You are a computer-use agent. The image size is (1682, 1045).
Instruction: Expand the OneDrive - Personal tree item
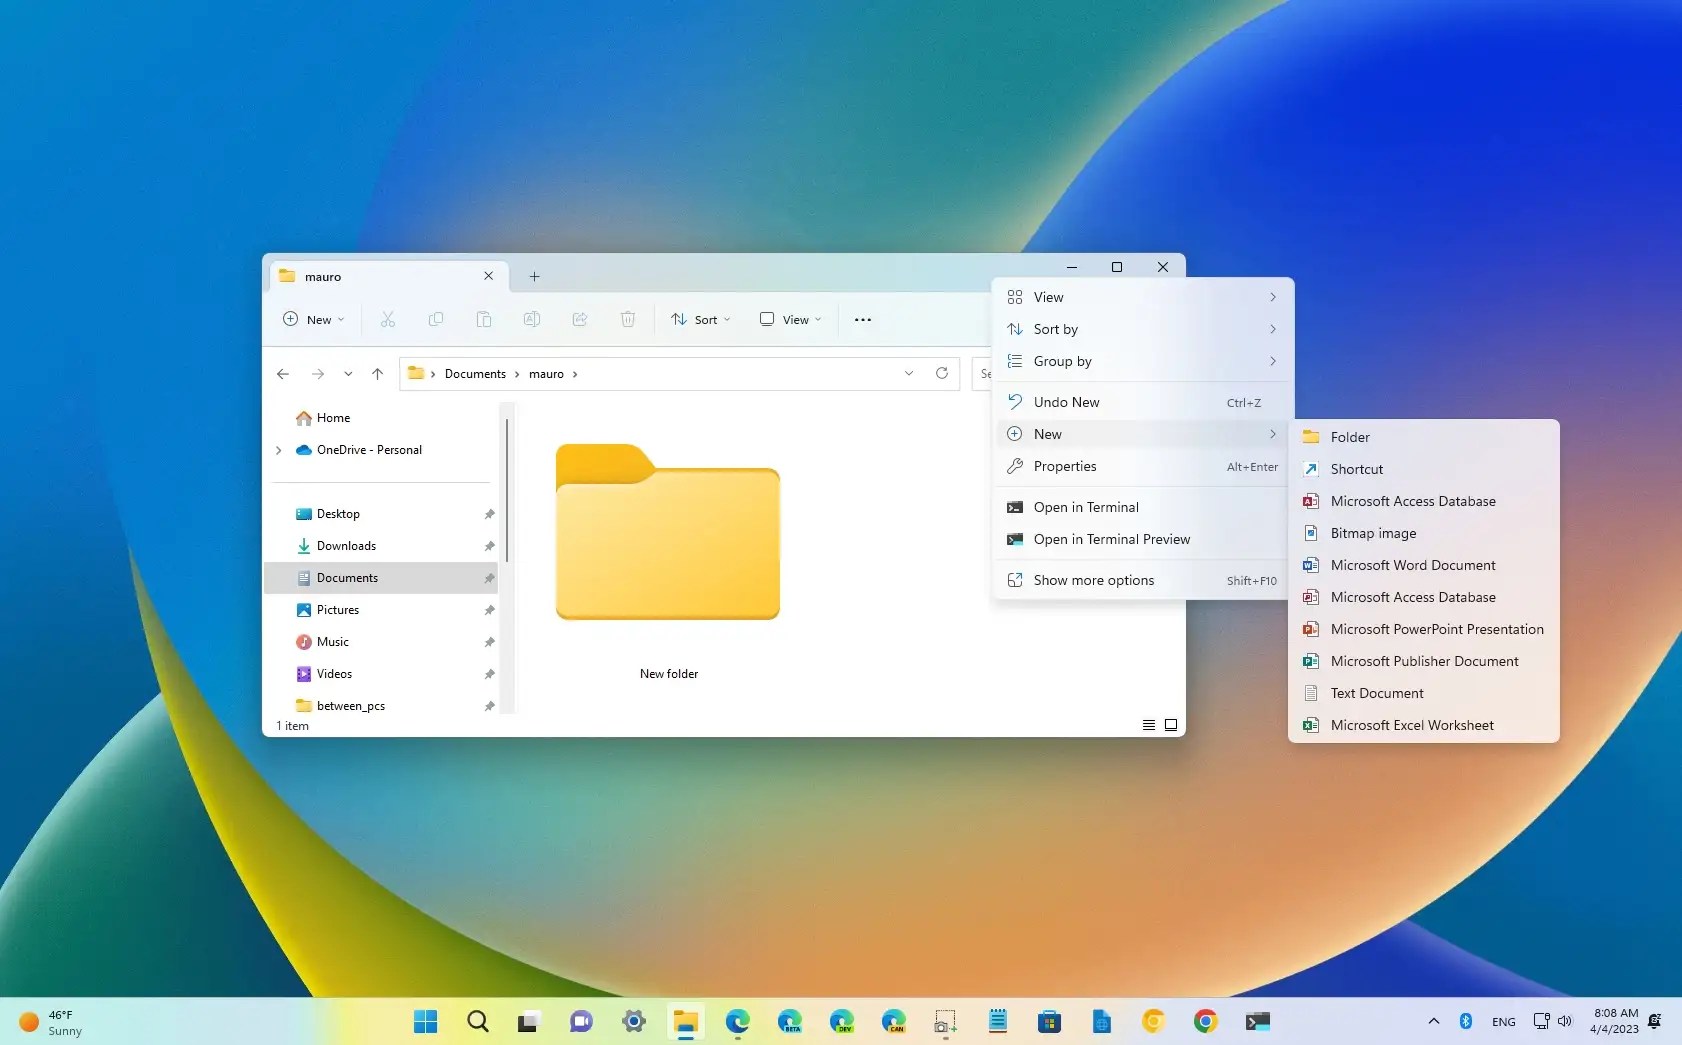coord(279,449)
